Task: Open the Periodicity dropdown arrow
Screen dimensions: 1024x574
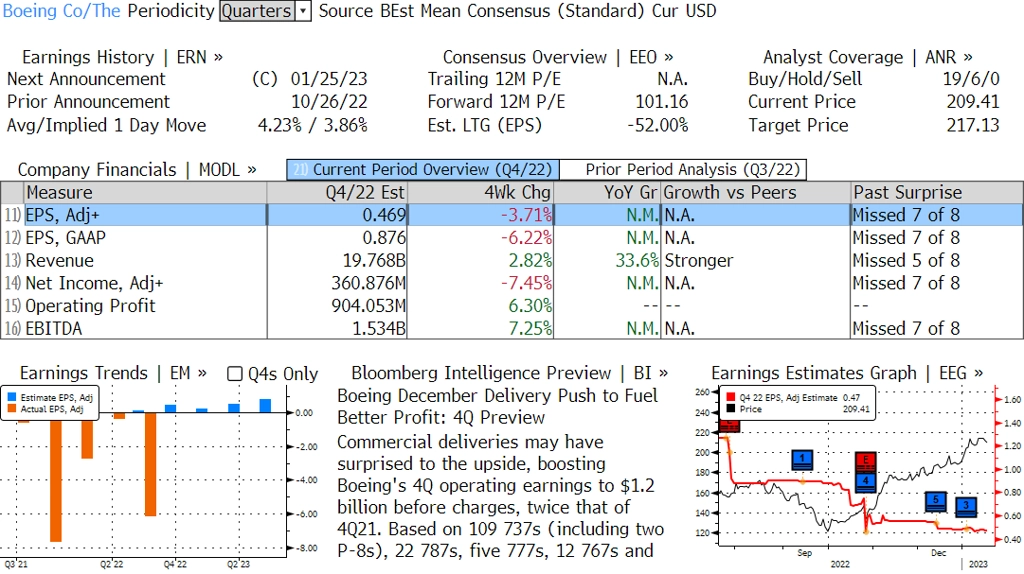Action: [x=302, y=11]
